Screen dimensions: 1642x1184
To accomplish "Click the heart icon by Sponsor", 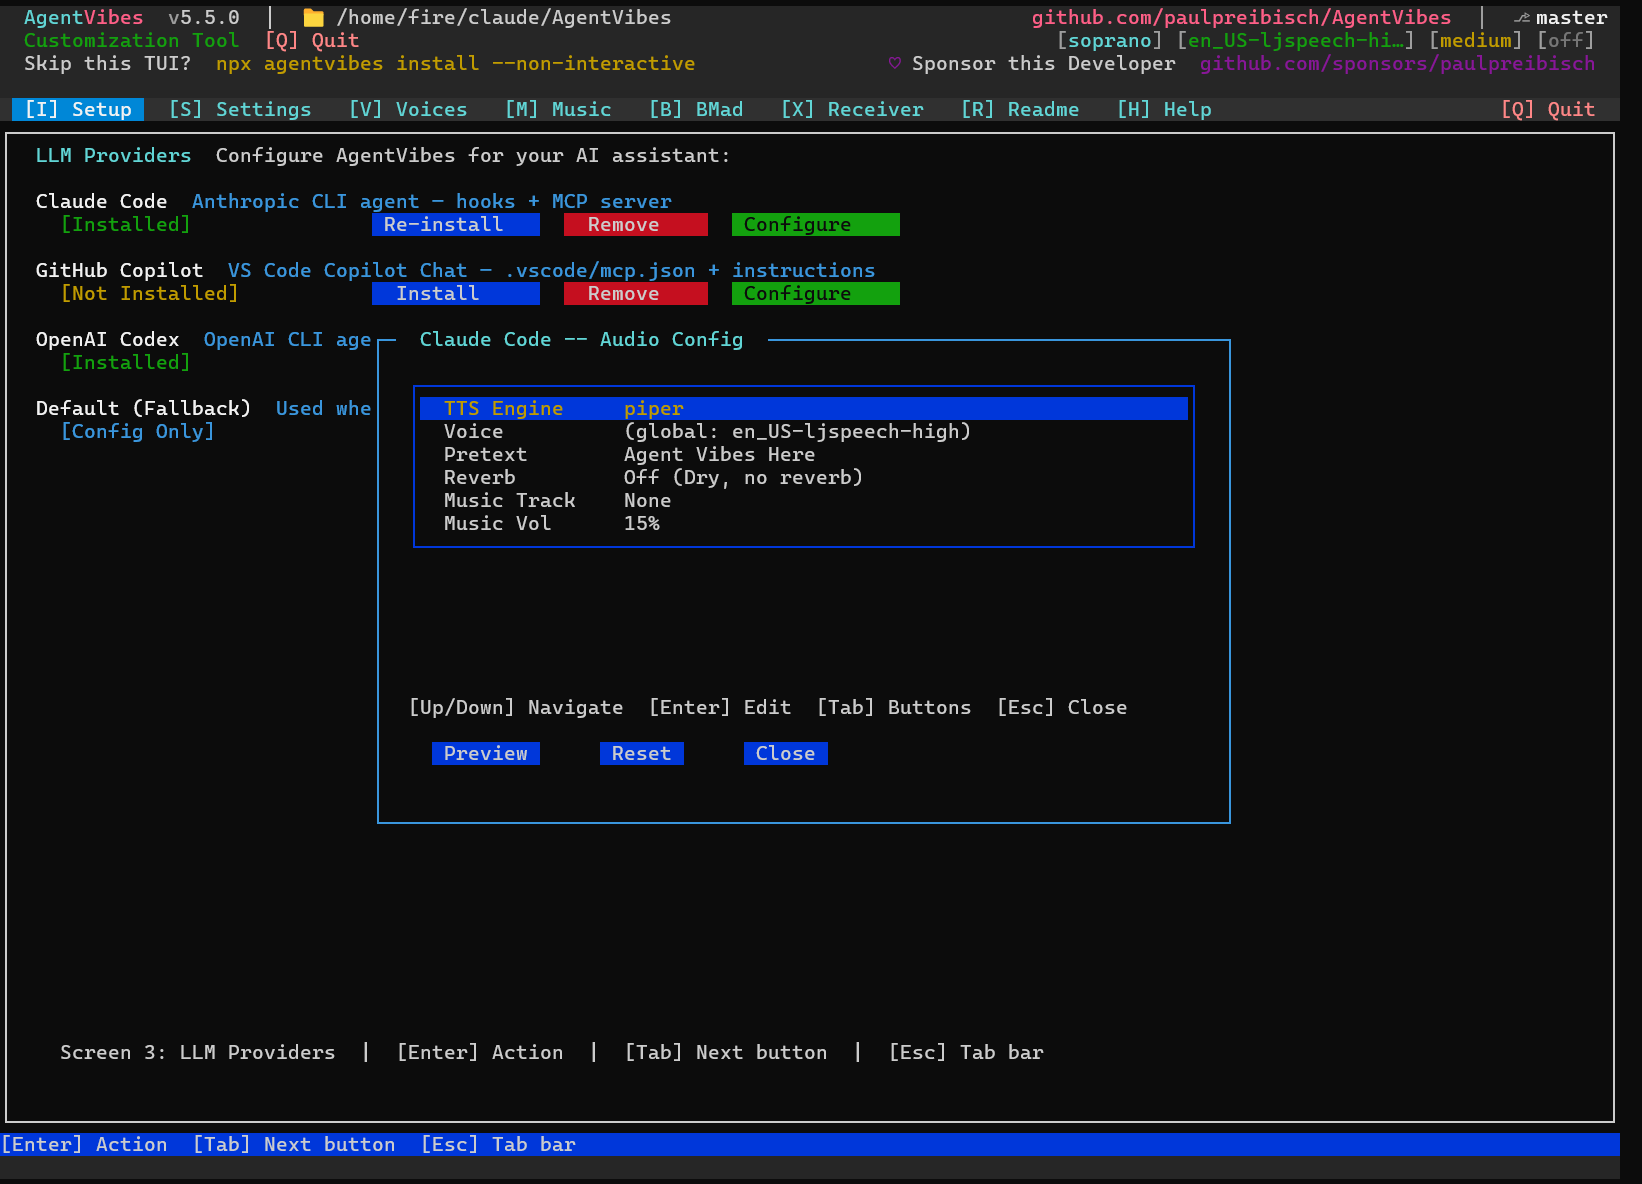I will pos(895,63).
